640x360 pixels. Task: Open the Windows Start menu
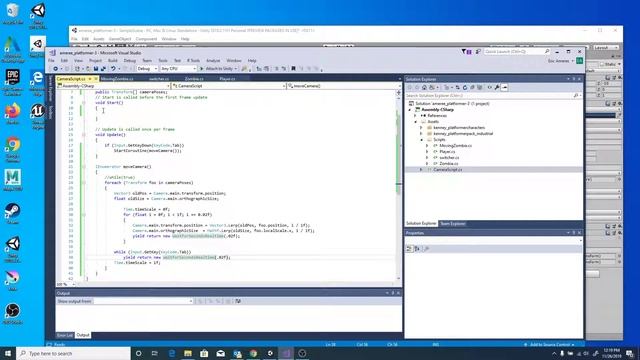[8, 353]
